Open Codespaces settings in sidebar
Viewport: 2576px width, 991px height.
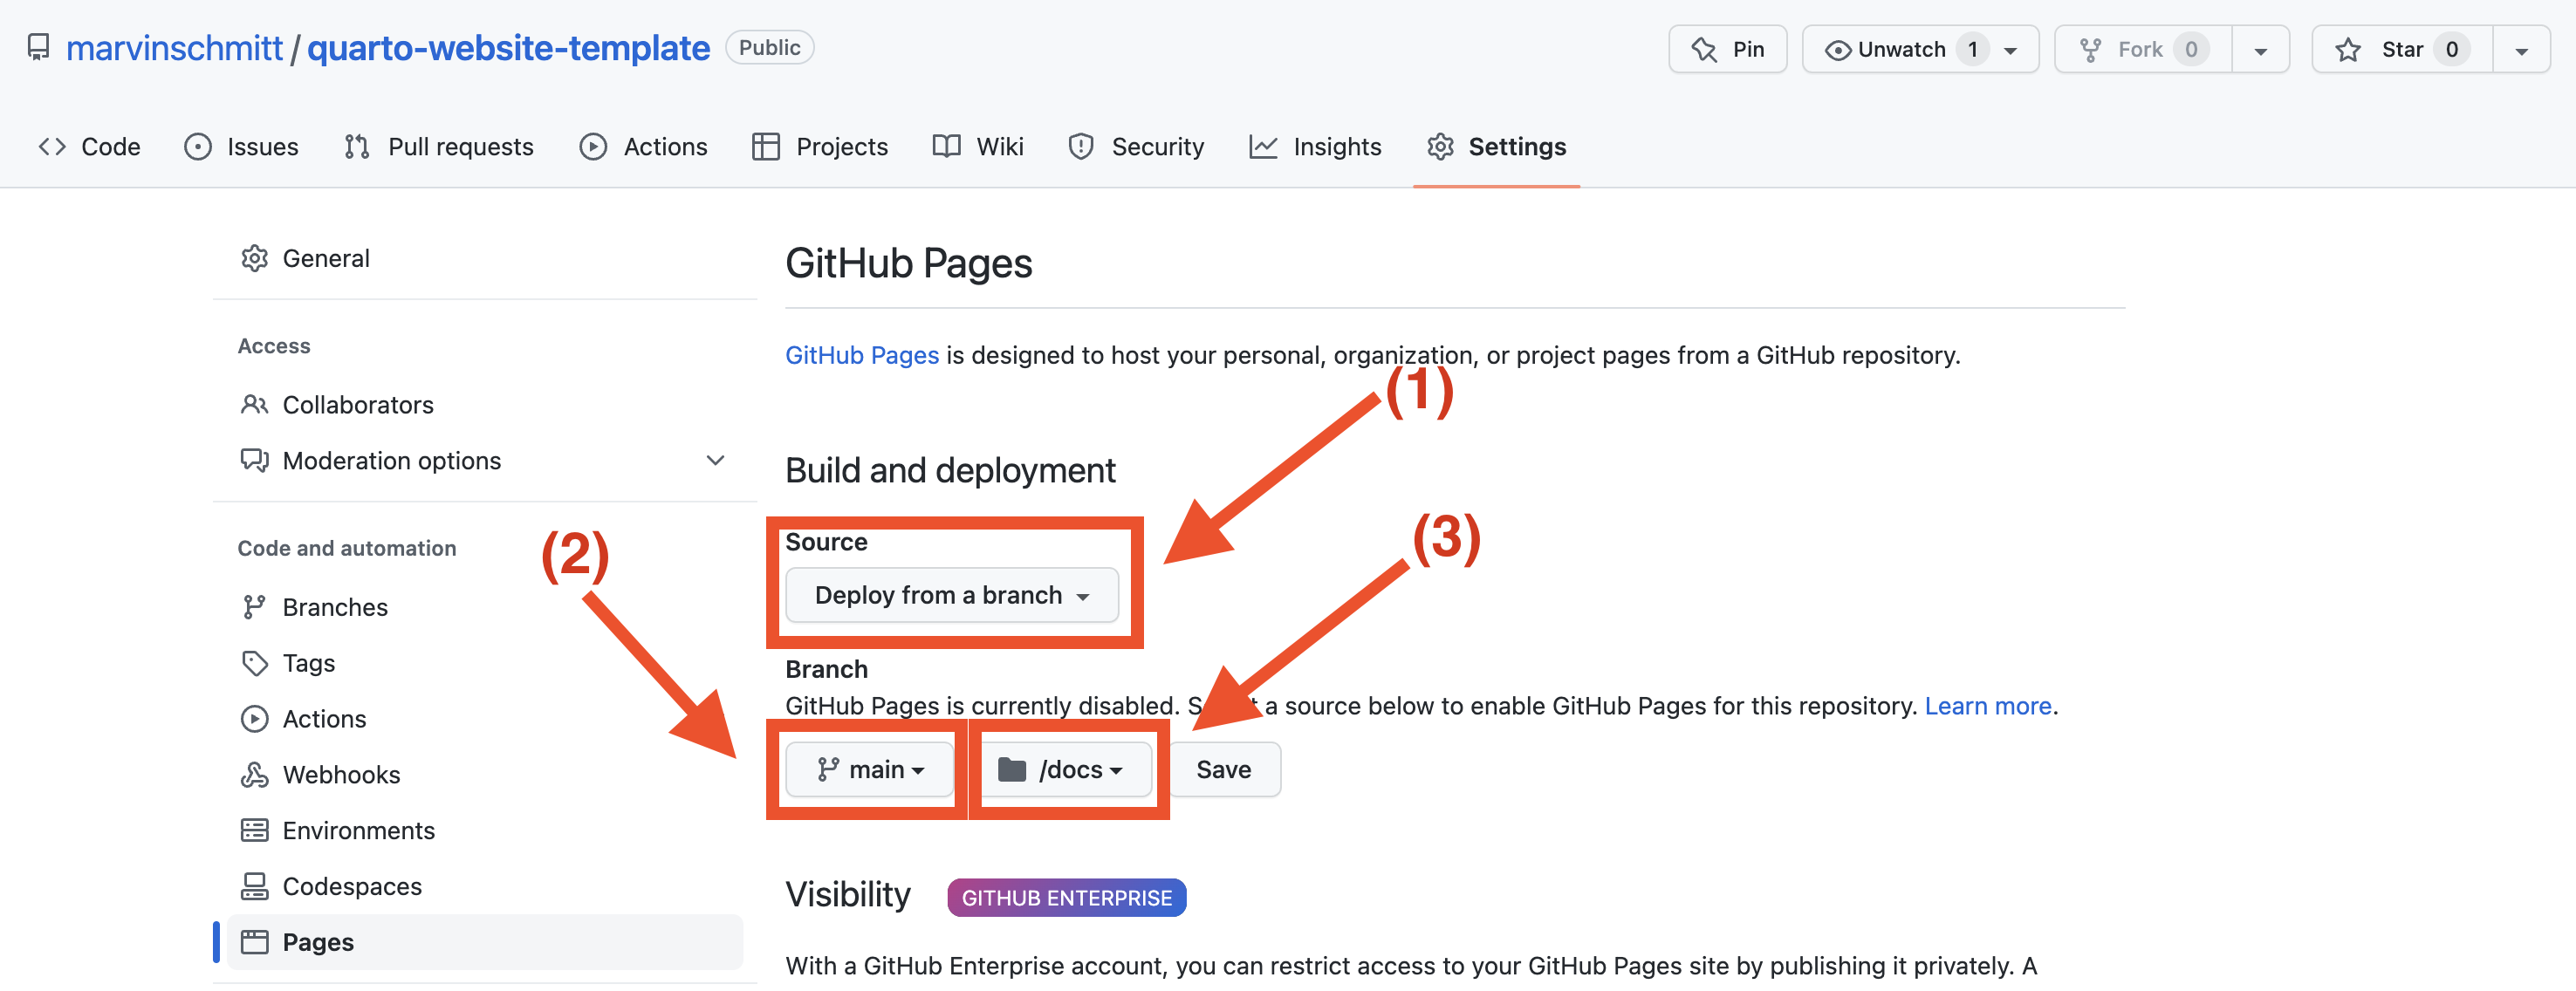[485, 887]
